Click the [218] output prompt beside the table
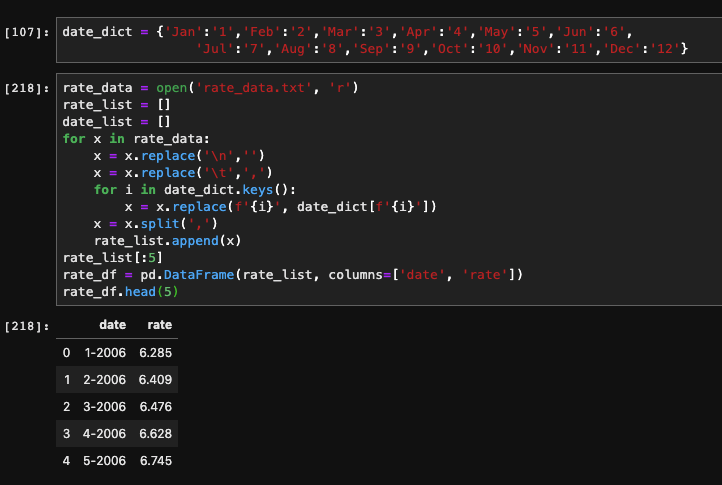Viewport: 722px width, 485px height. pos(24,326)
